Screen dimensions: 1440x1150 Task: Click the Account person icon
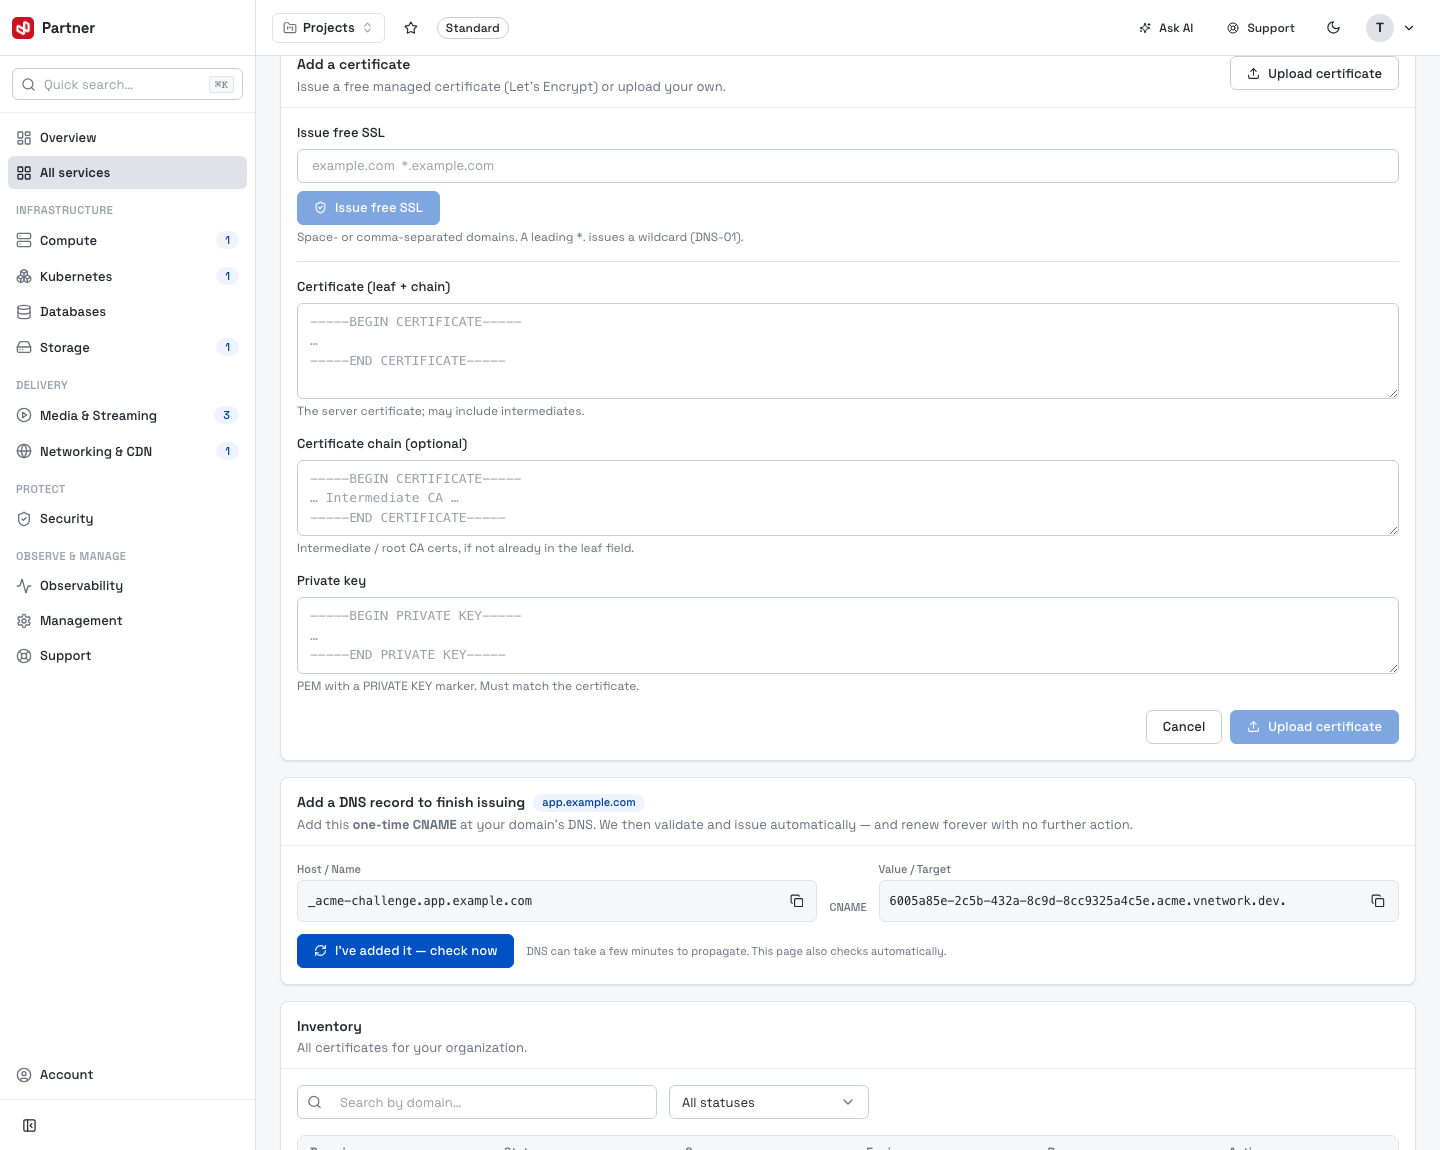click(24, 1075)
